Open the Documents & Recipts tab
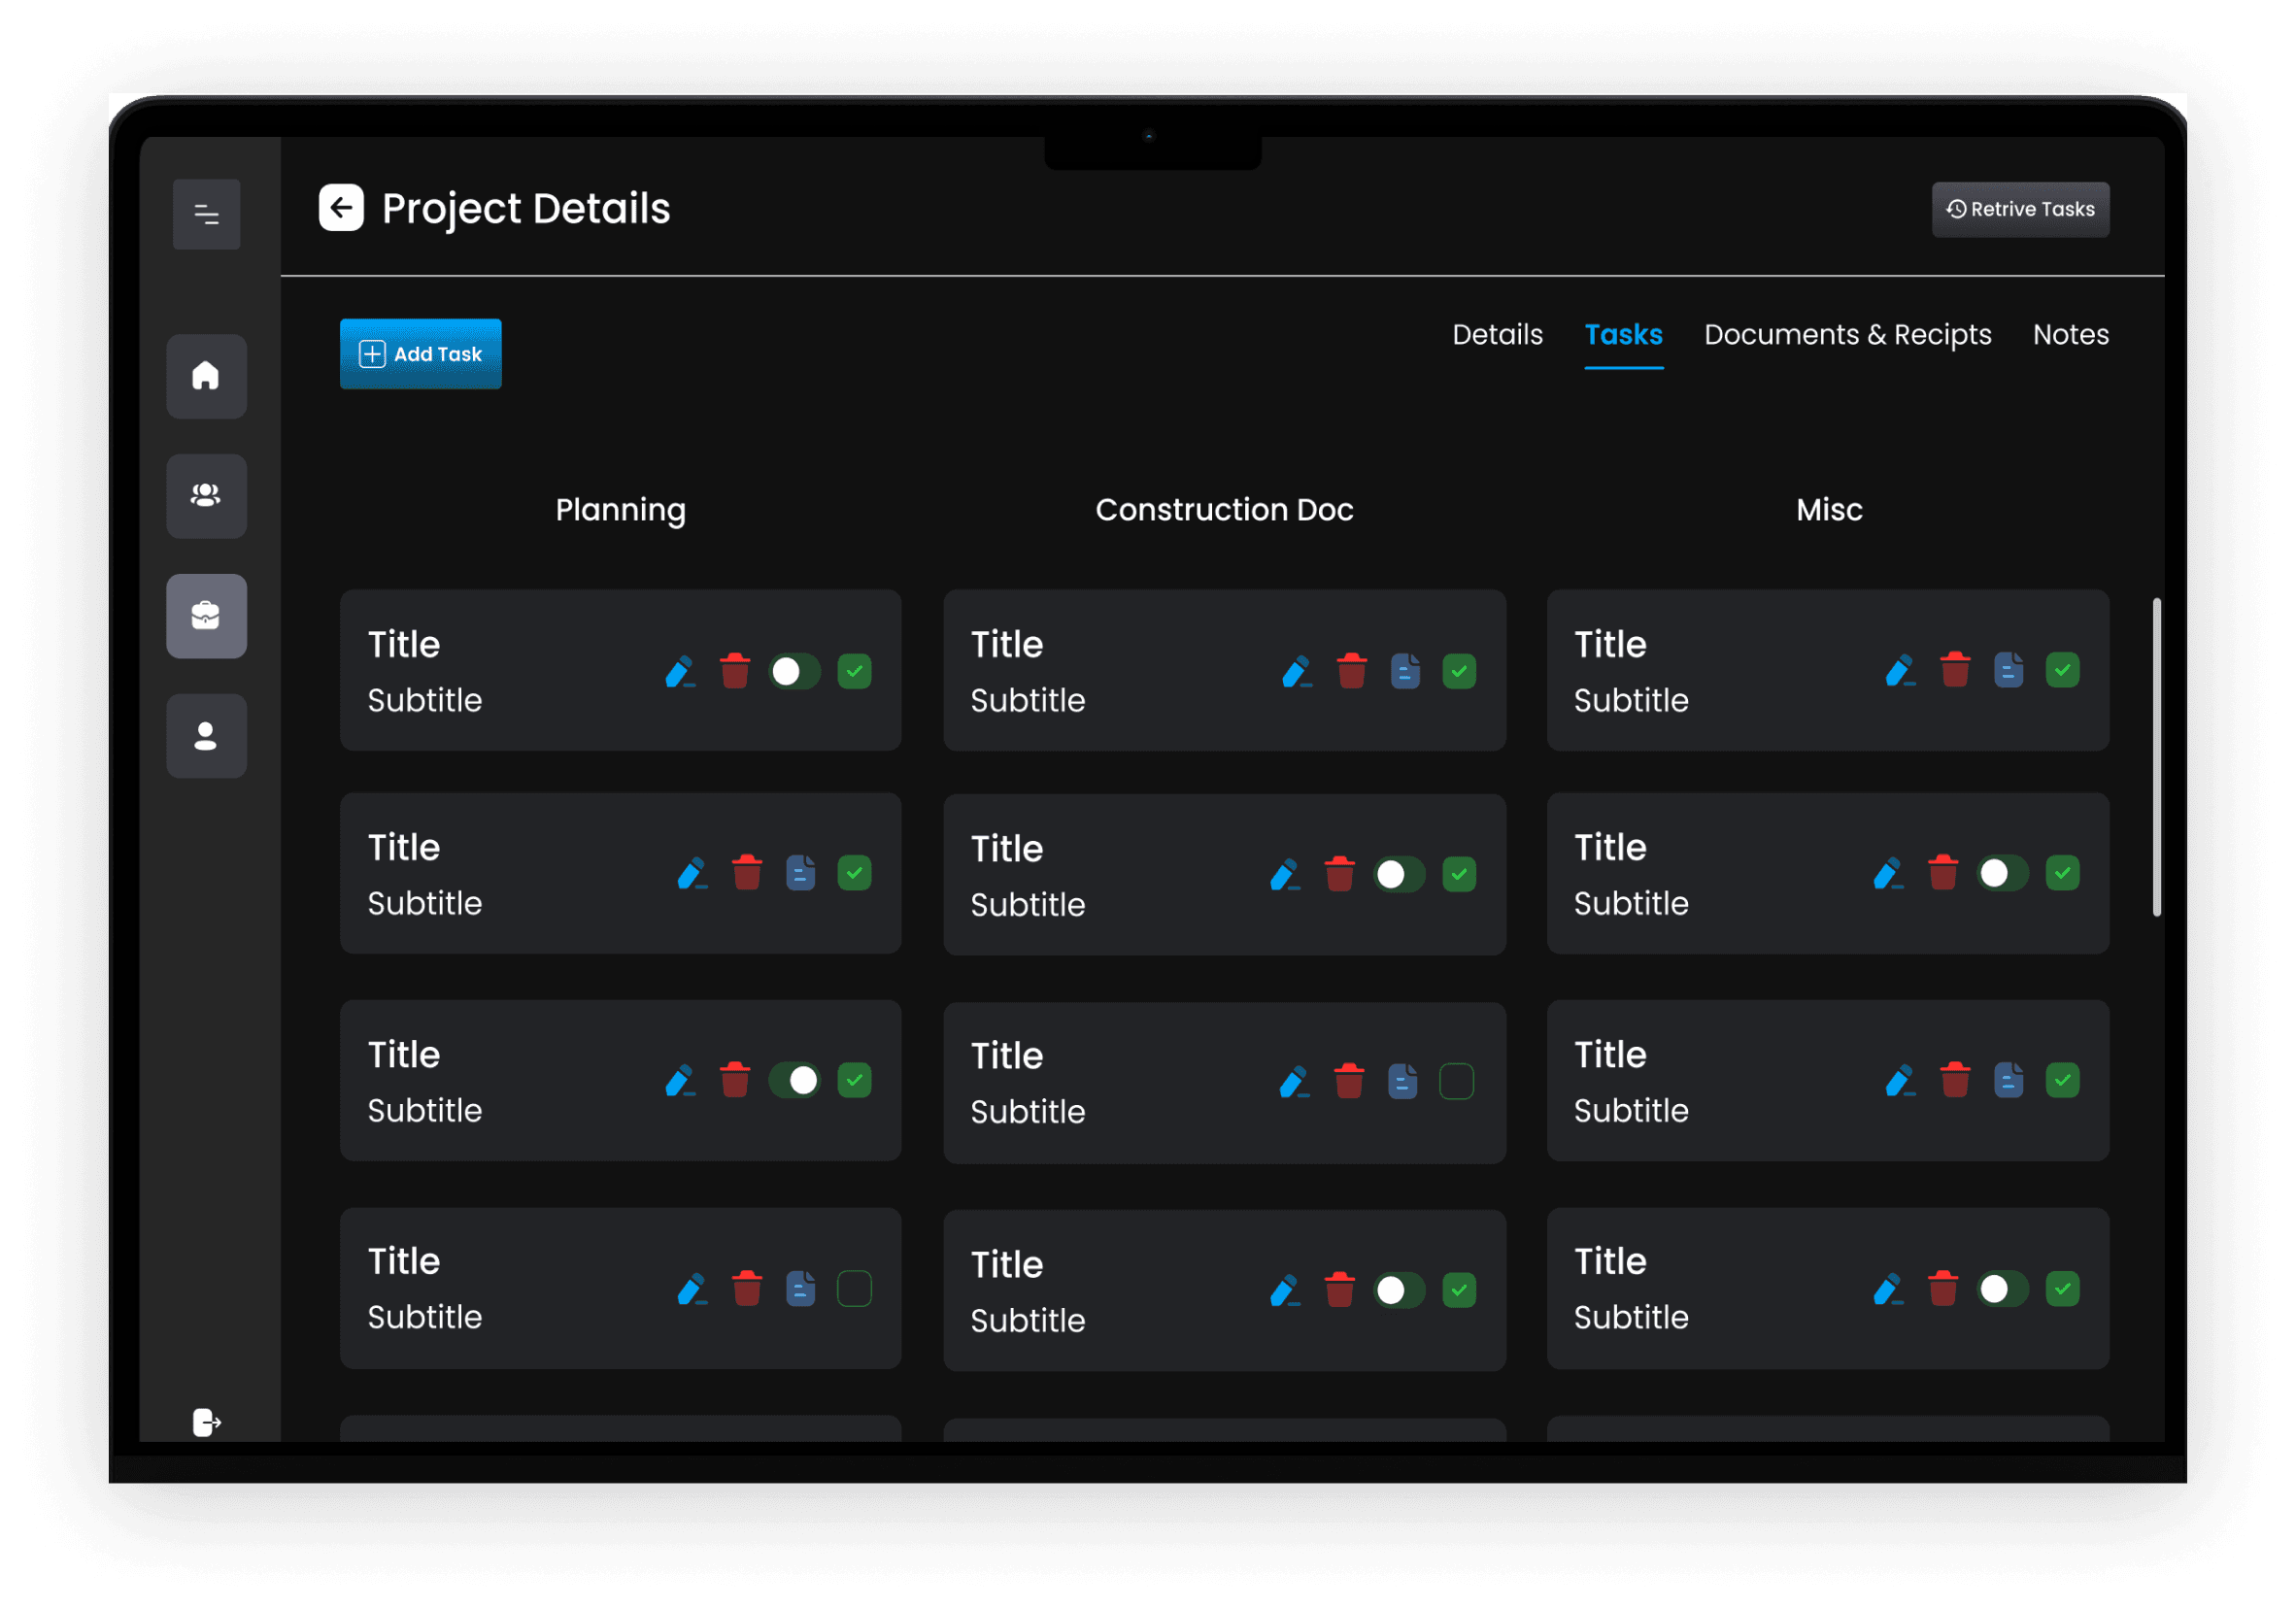 coord(1847,334)
